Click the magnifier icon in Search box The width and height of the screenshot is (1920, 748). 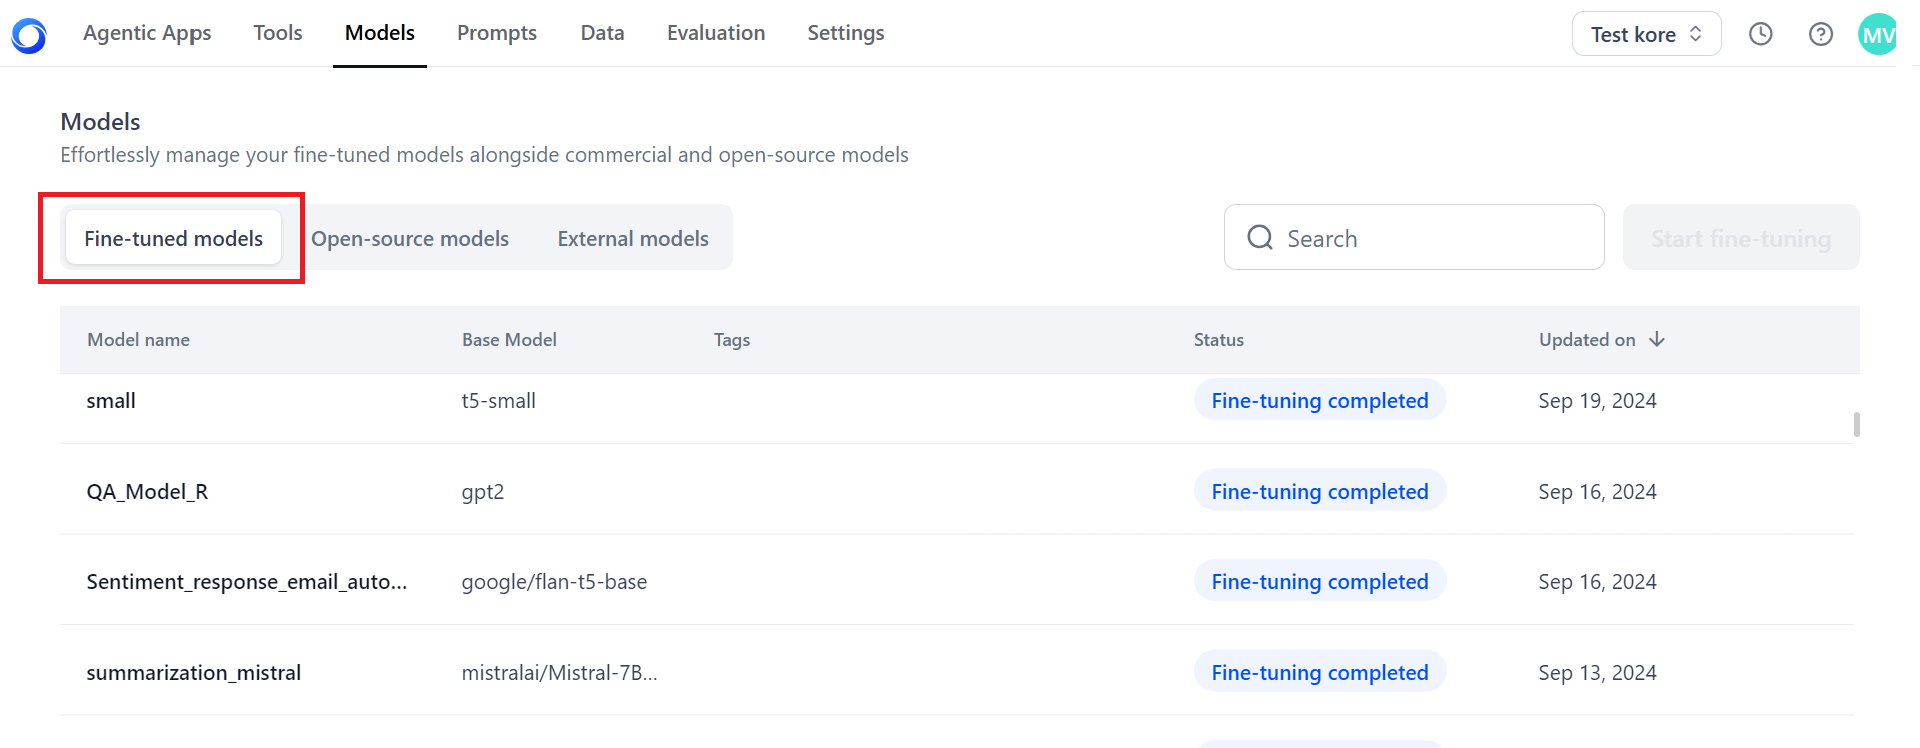[1260, 237]
